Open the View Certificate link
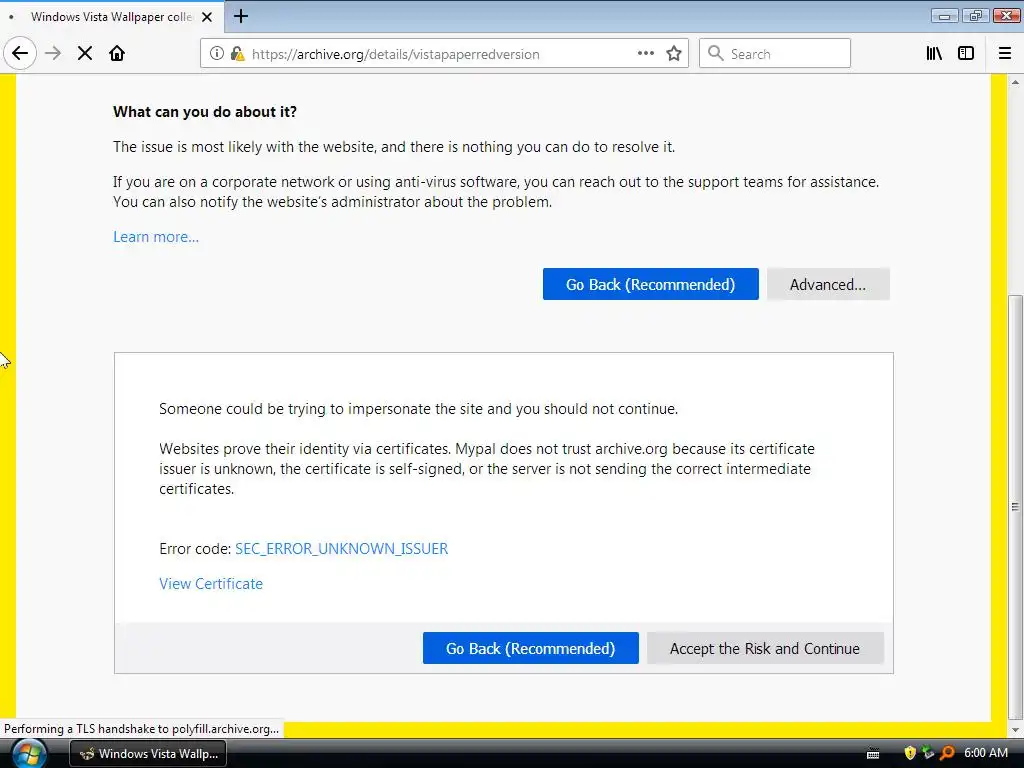This screenshot has height=768, width=1024. [211, 584]
